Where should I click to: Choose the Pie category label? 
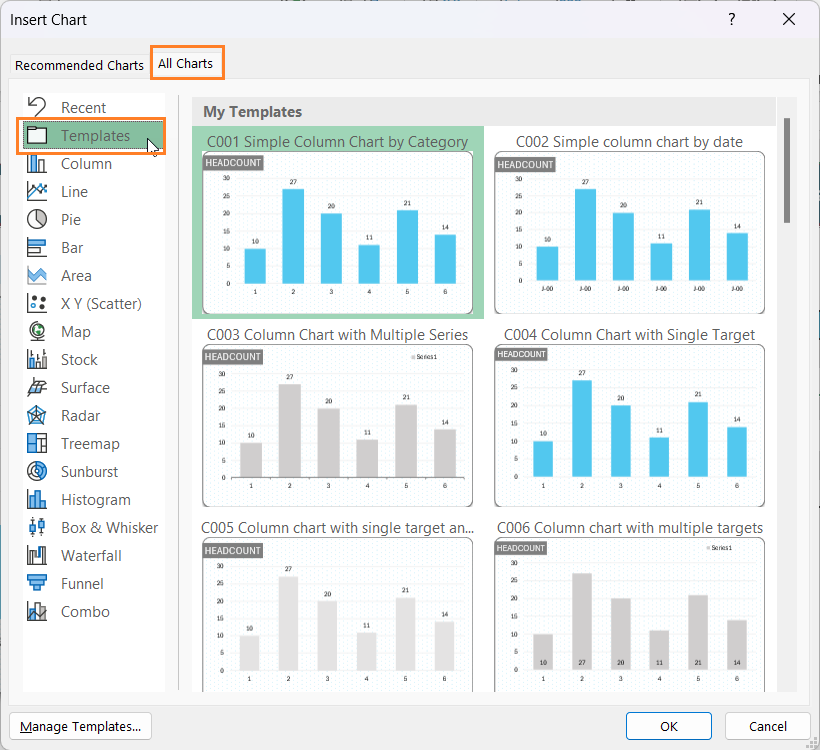point(71,220)
